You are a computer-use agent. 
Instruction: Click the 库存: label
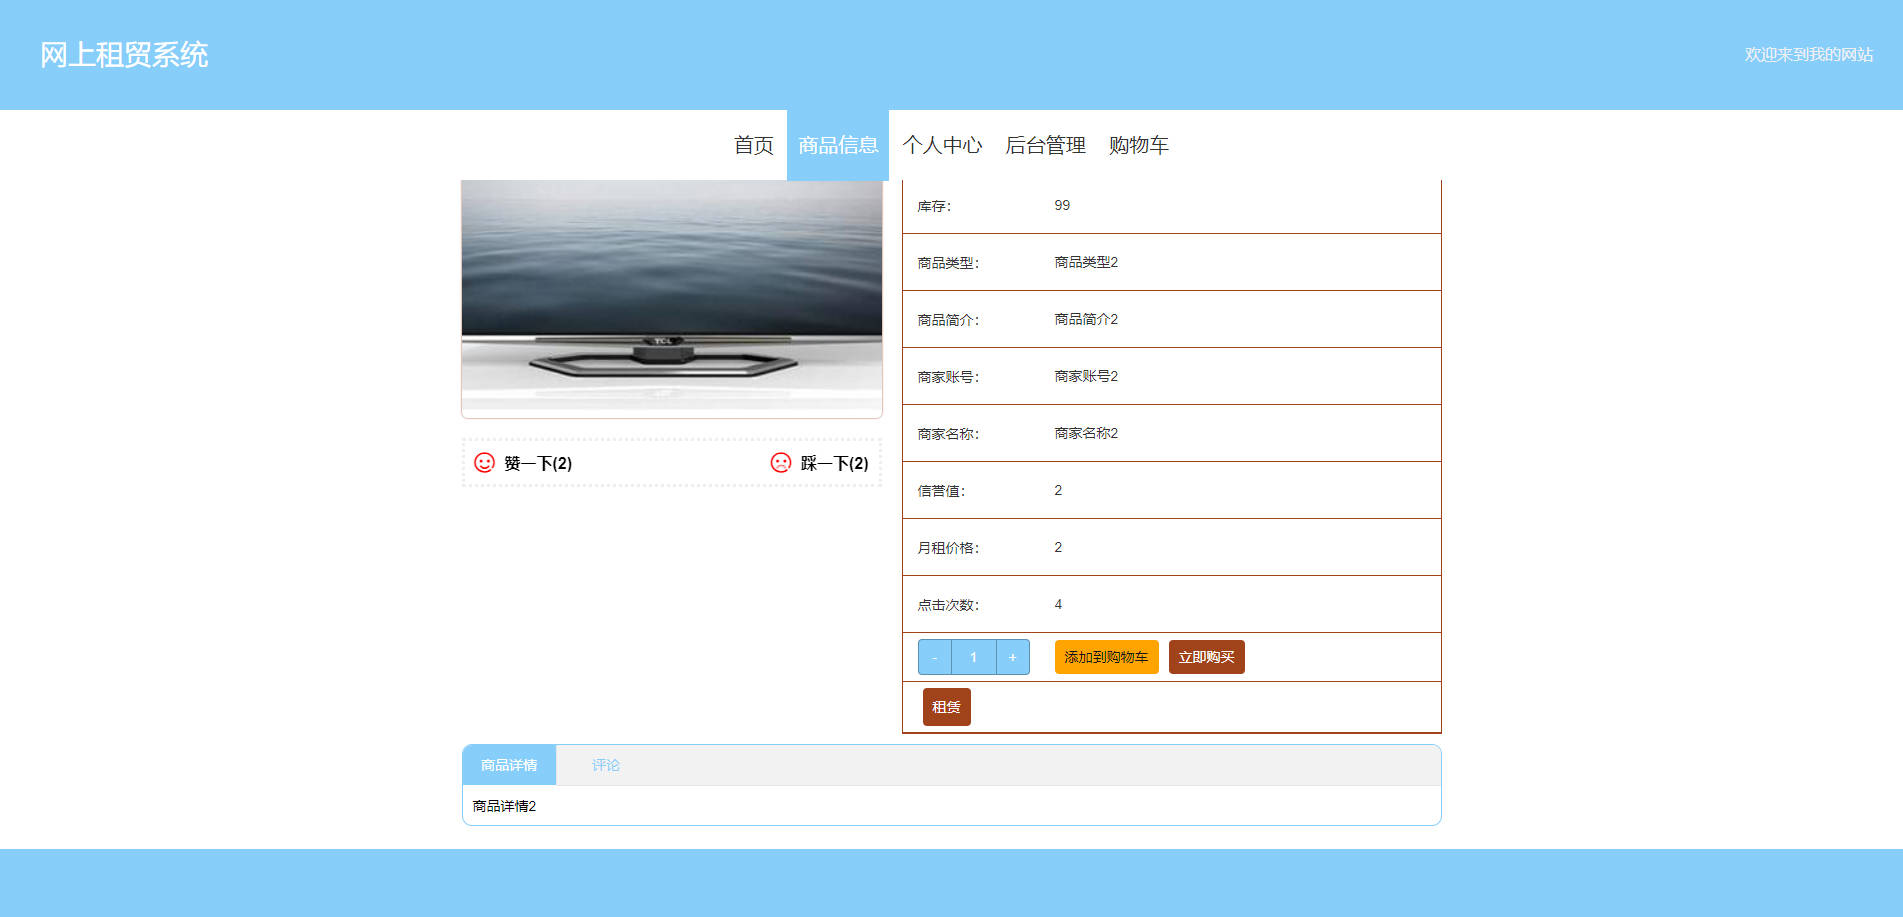[934, 206]
